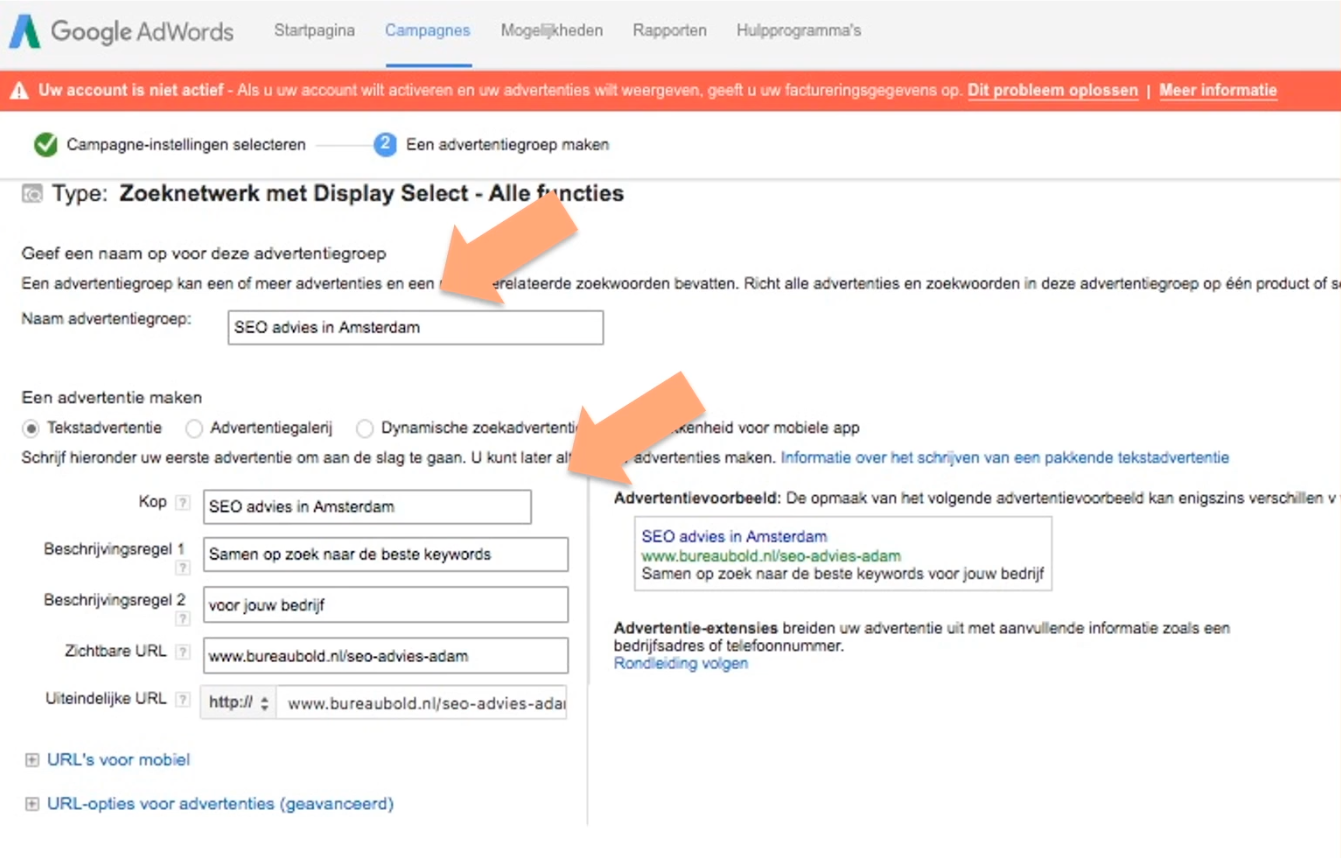Select the 'Dynamische zoekadvertentie' radio button
Screen dimensions: 1341x858
(x=365, y=428)
